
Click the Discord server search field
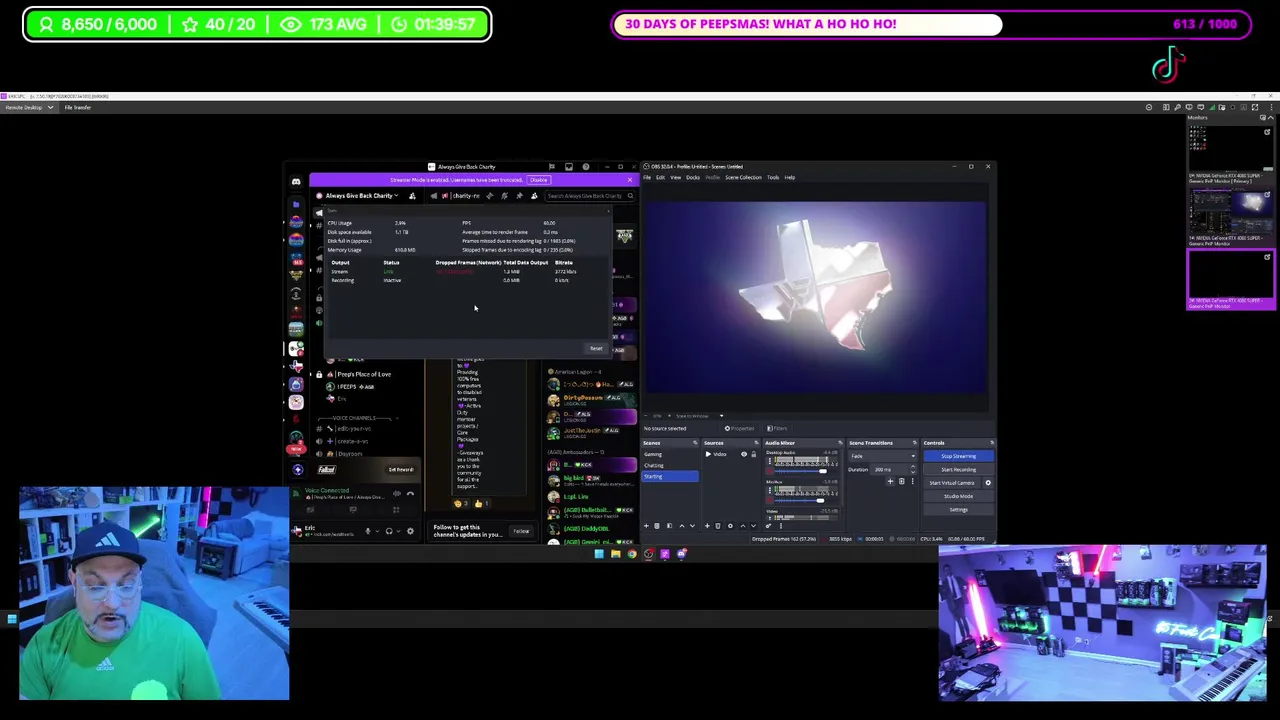click(x=590, y=196)
